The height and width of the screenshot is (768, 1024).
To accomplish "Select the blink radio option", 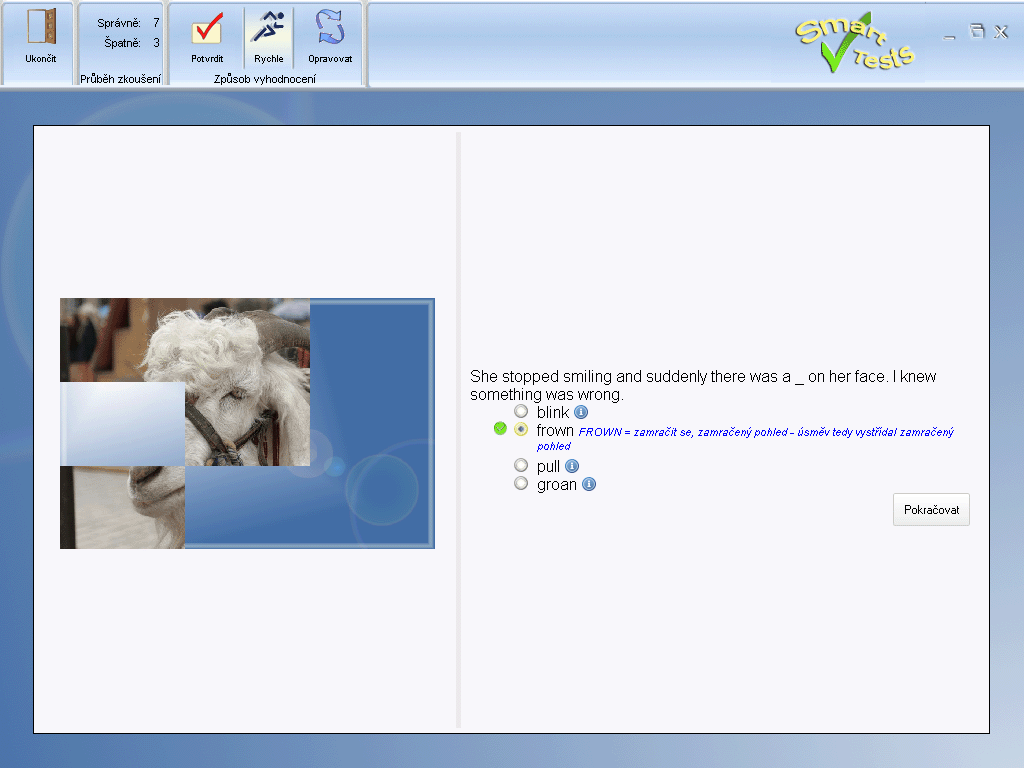I will pyautogui.click(x=520, y=411).
